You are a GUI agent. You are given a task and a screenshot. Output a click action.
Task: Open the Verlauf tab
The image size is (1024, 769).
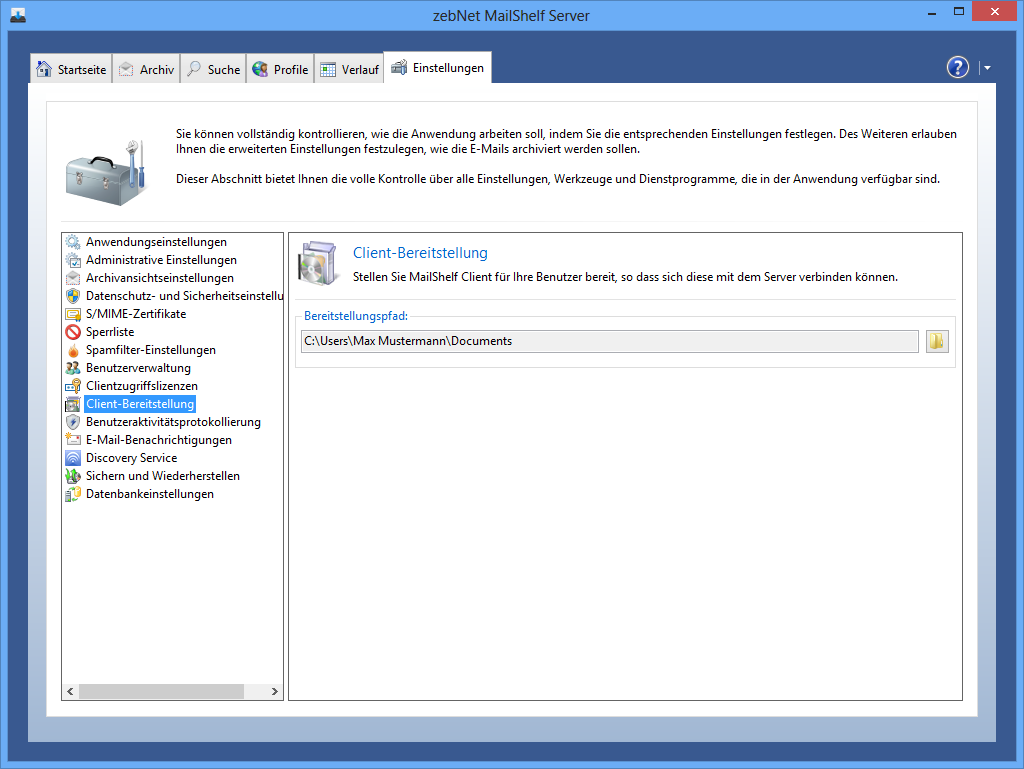coord(349,69)
